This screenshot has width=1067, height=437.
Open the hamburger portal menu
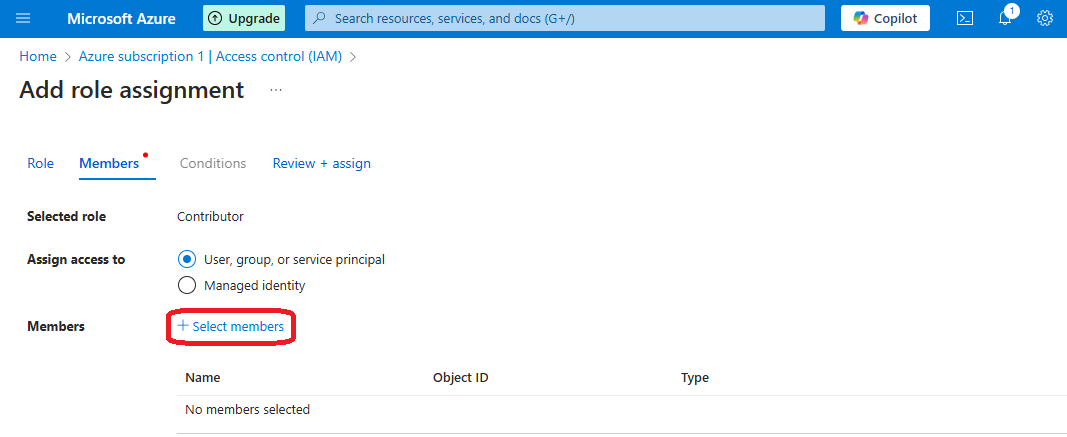tap(24, 18)
